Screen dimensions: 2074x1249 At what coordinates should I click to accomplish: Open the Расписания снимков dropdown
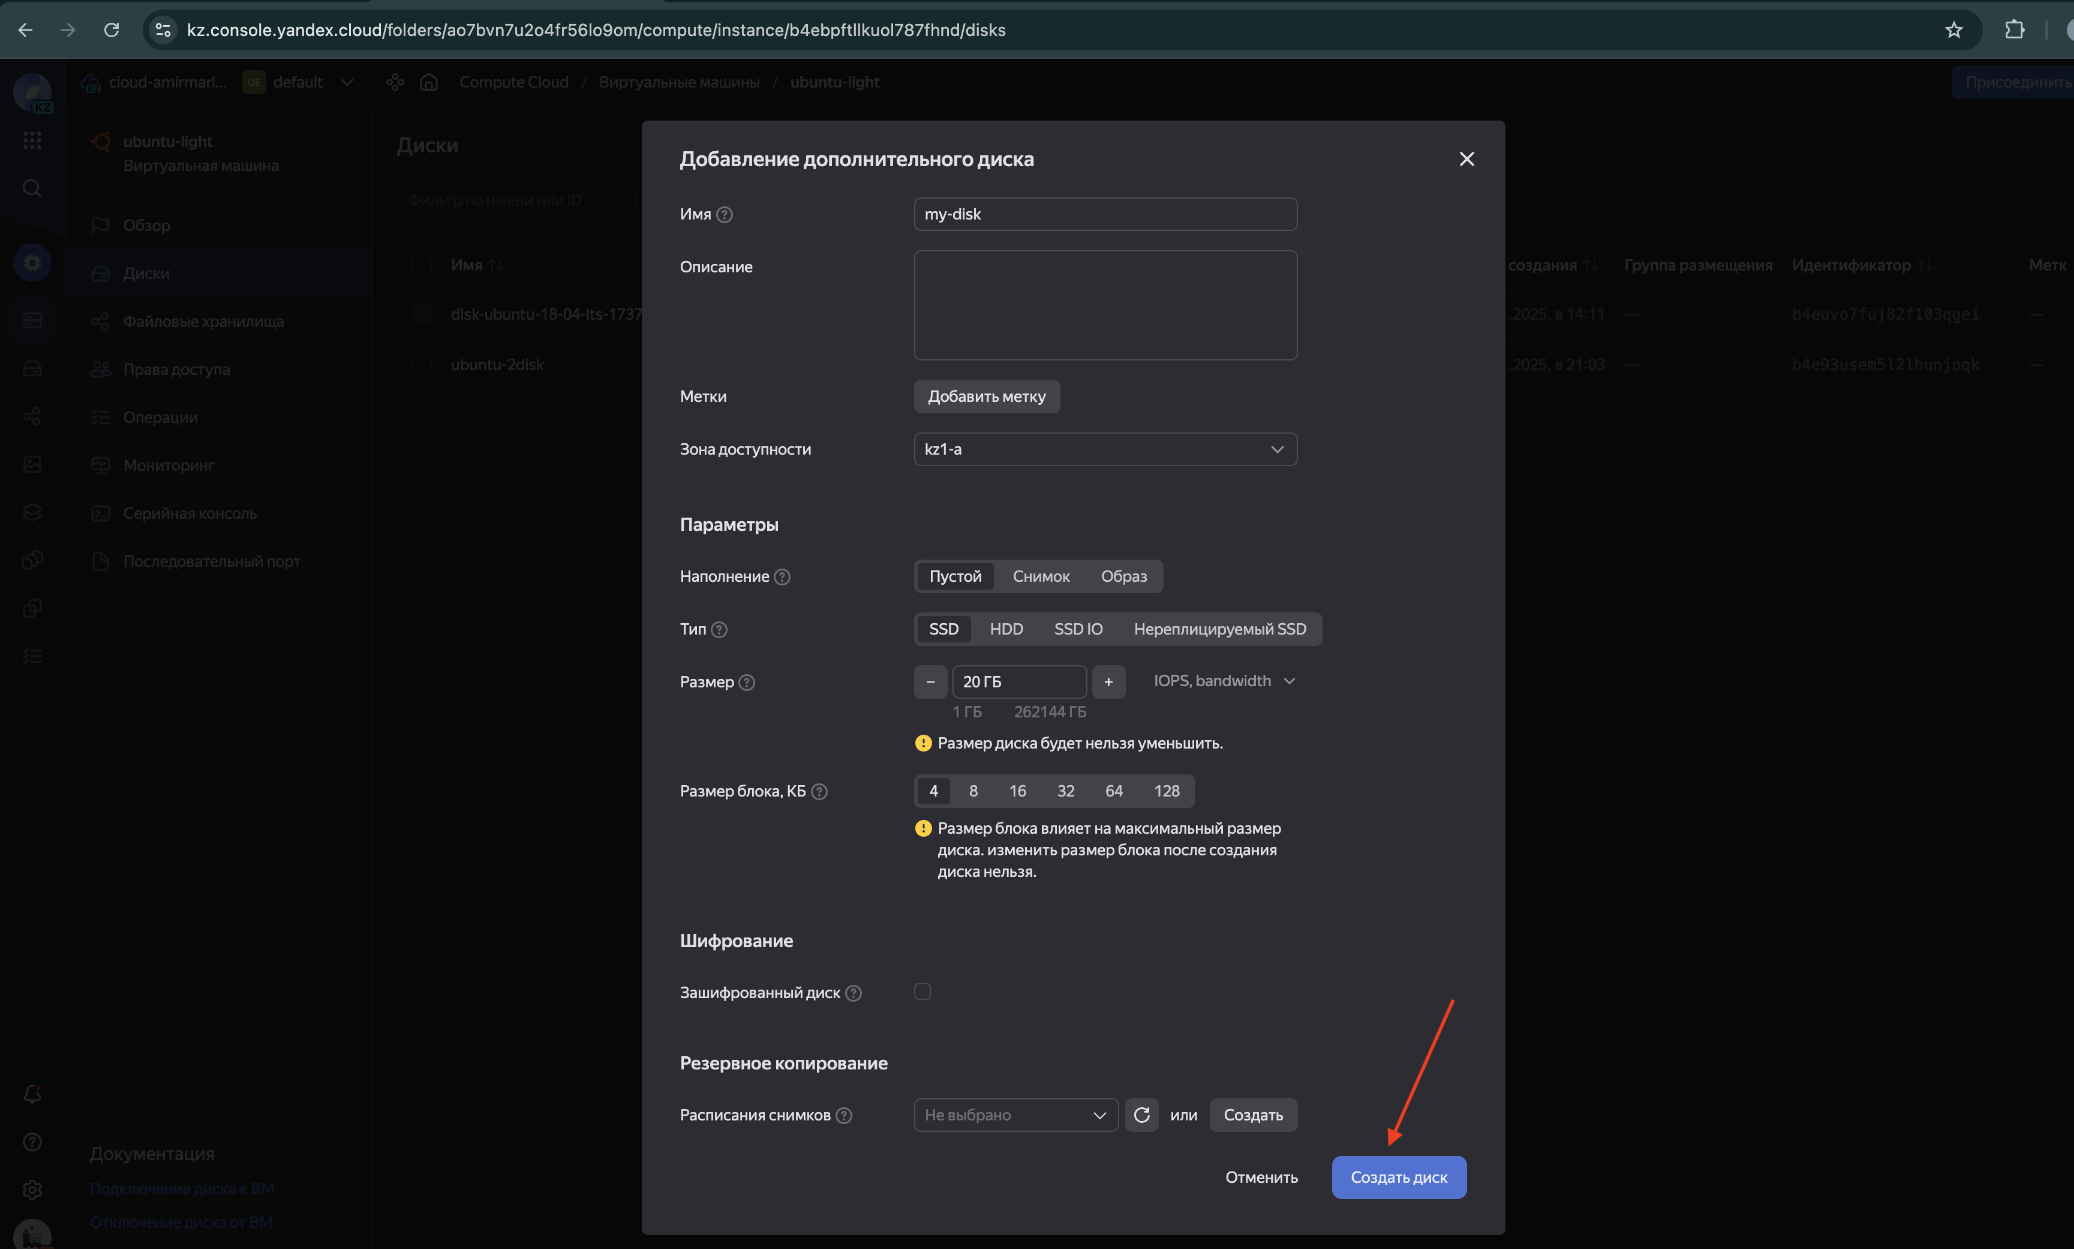pos(1015,1115)
